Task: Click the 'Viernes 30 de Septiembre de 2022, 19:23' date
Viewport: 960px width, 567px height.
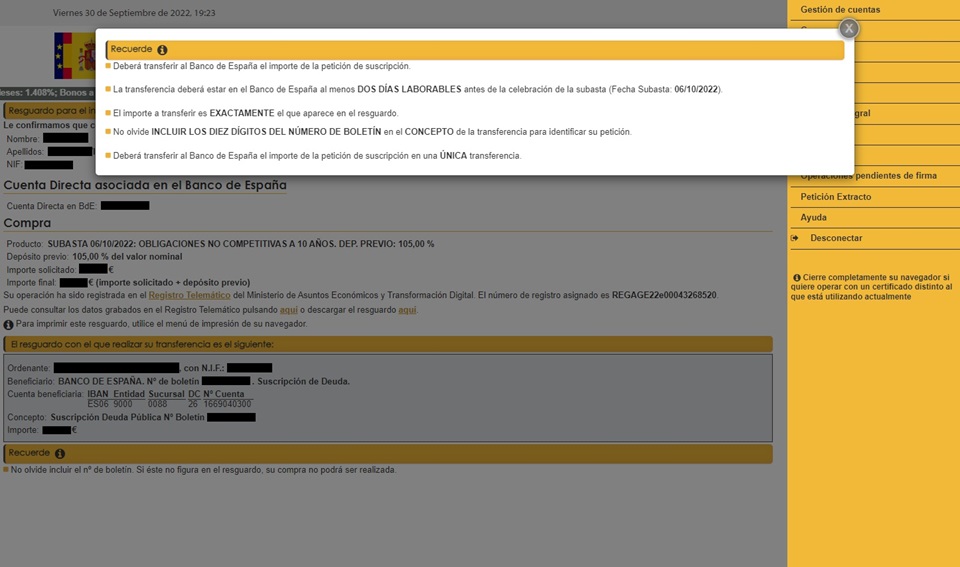Action: click(x=134, y=13)
